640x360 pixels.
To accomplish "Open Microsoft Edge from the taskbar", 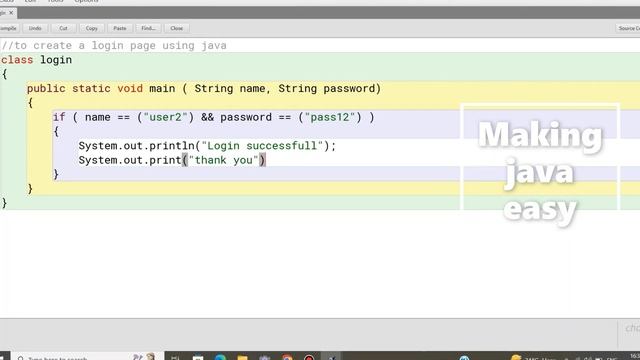I will click(220, 358).
